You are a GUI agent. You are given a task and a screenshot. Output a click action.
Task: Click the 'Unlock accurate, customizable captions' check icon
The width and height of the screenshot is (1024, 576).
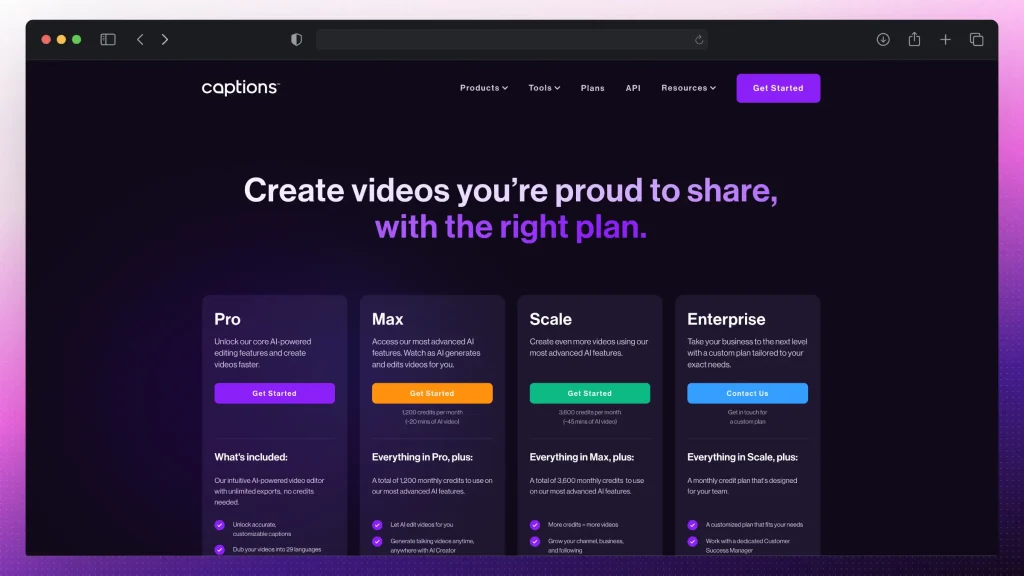click(x=219, y=525)
